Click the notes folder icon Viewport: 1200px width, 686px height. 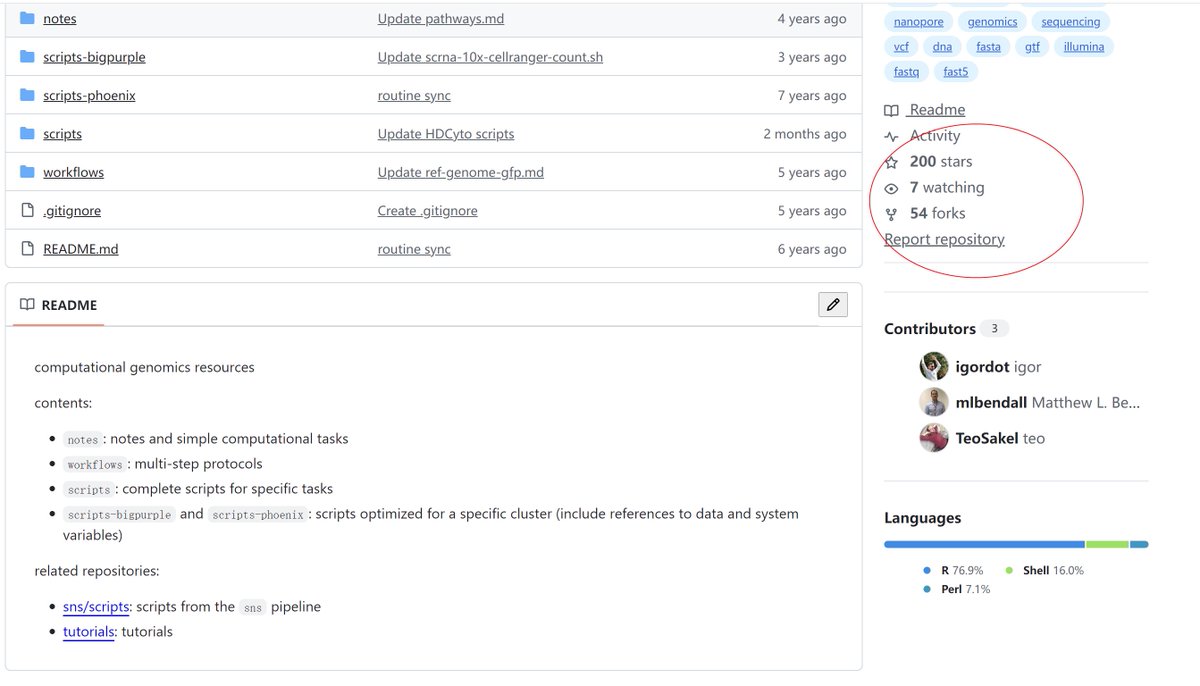[x=27, y=19]
